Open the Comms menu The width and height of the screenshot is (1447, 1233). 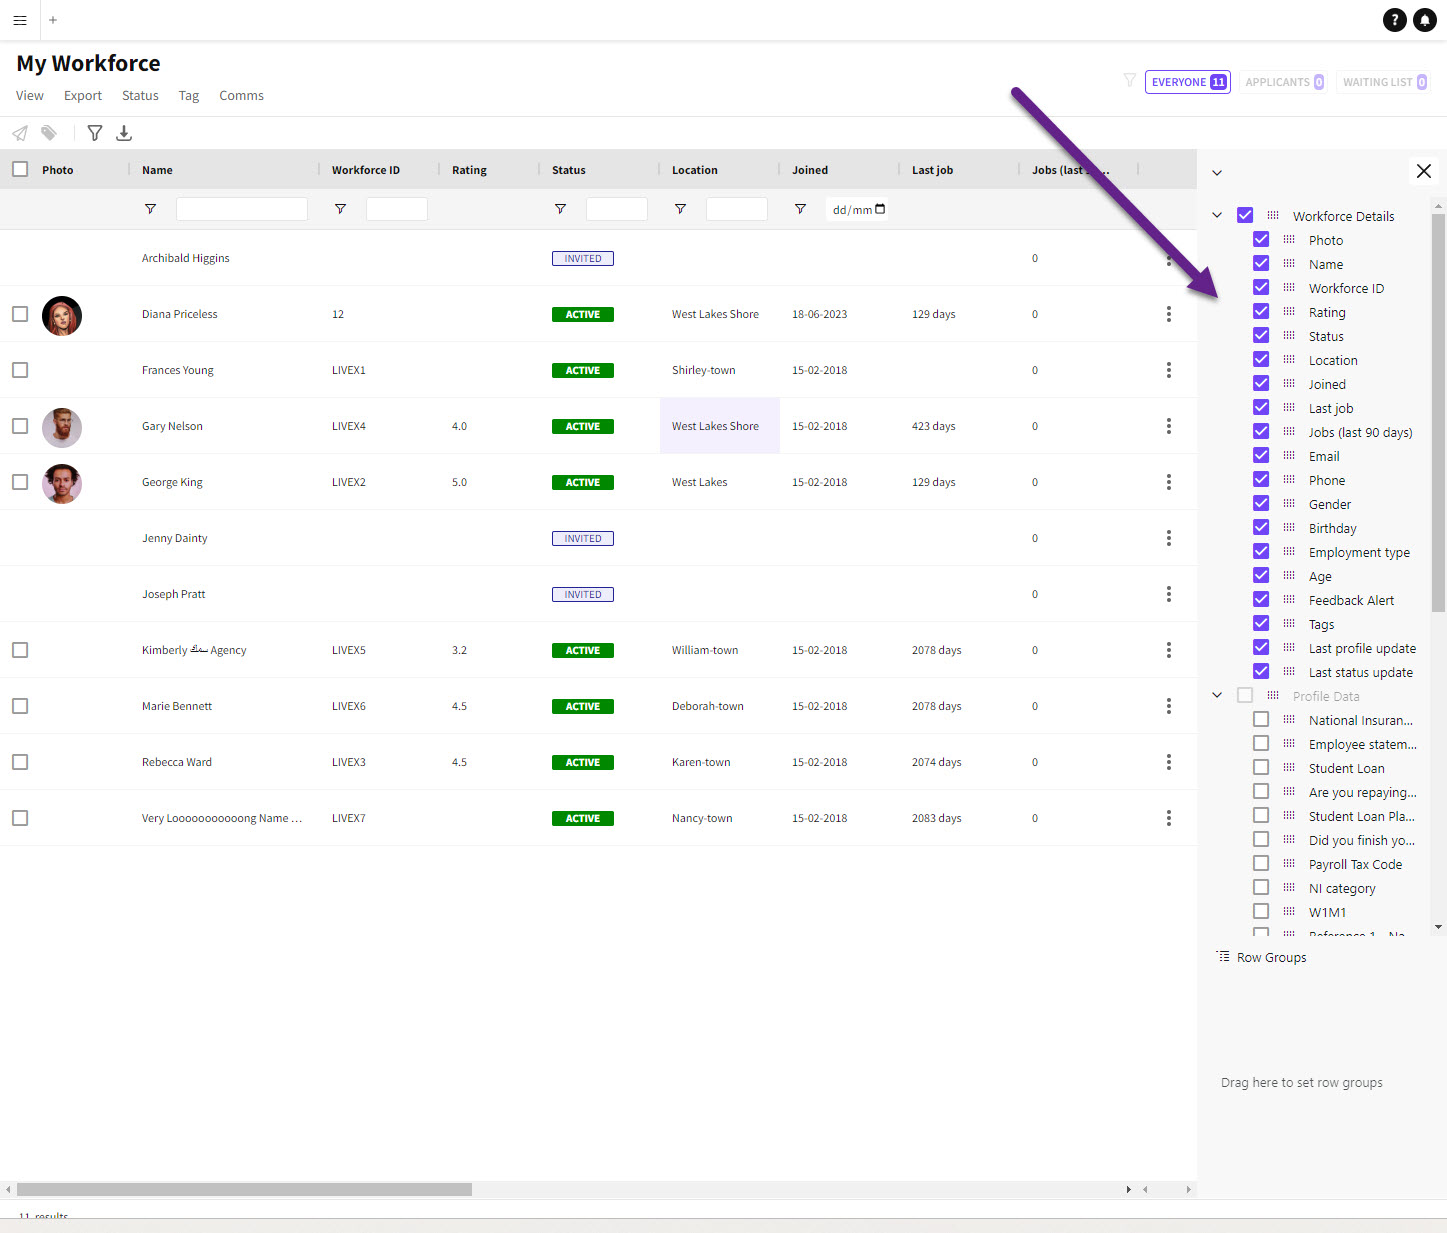pos(241,96)
